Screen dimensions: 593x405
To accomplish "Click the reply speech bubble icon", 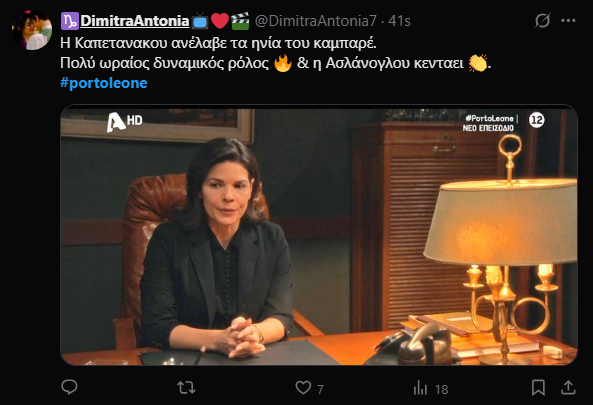I will coord(69,387).
